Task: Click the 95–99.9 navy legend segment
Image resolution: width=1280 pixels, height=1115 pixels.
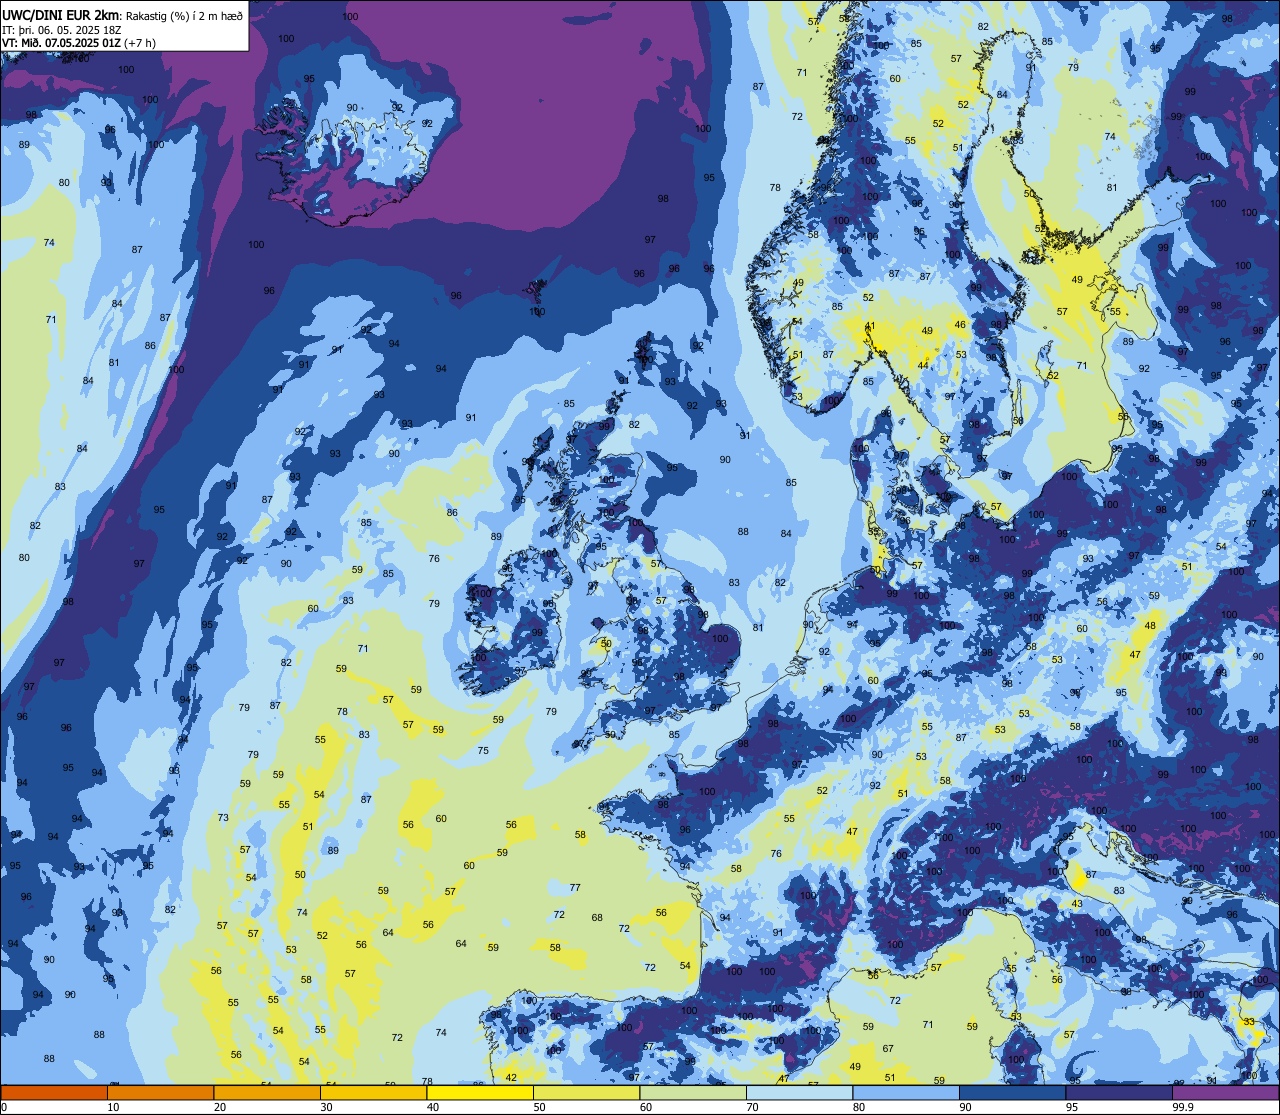Action: coord(1119,1092)
